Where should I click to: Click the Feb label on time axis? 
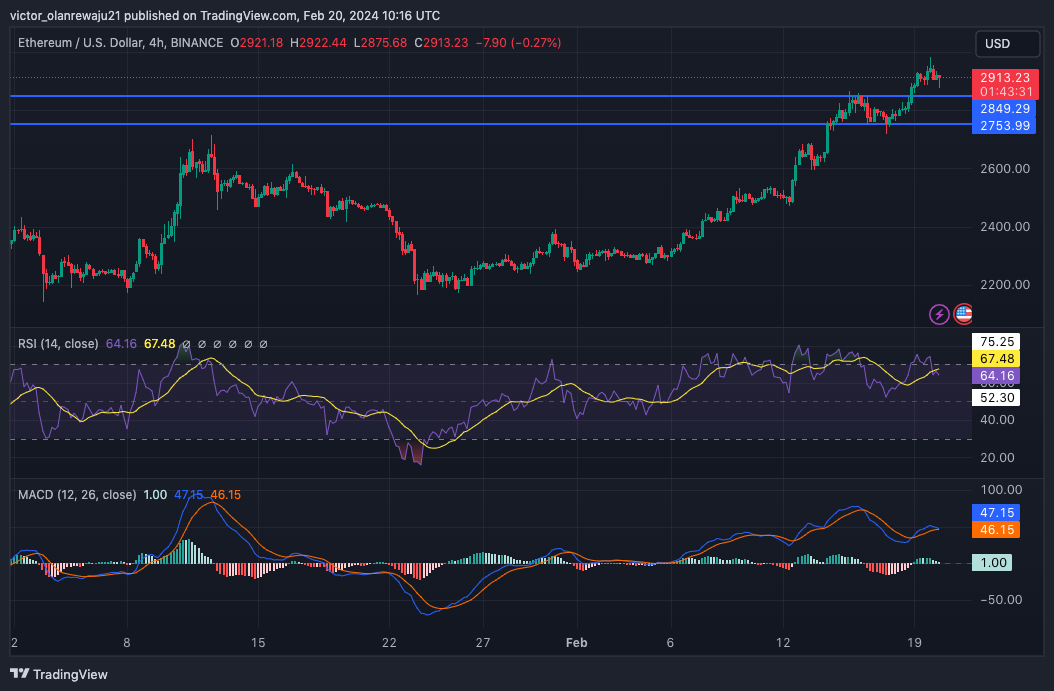pyautogui.click(x=577, y=643)
